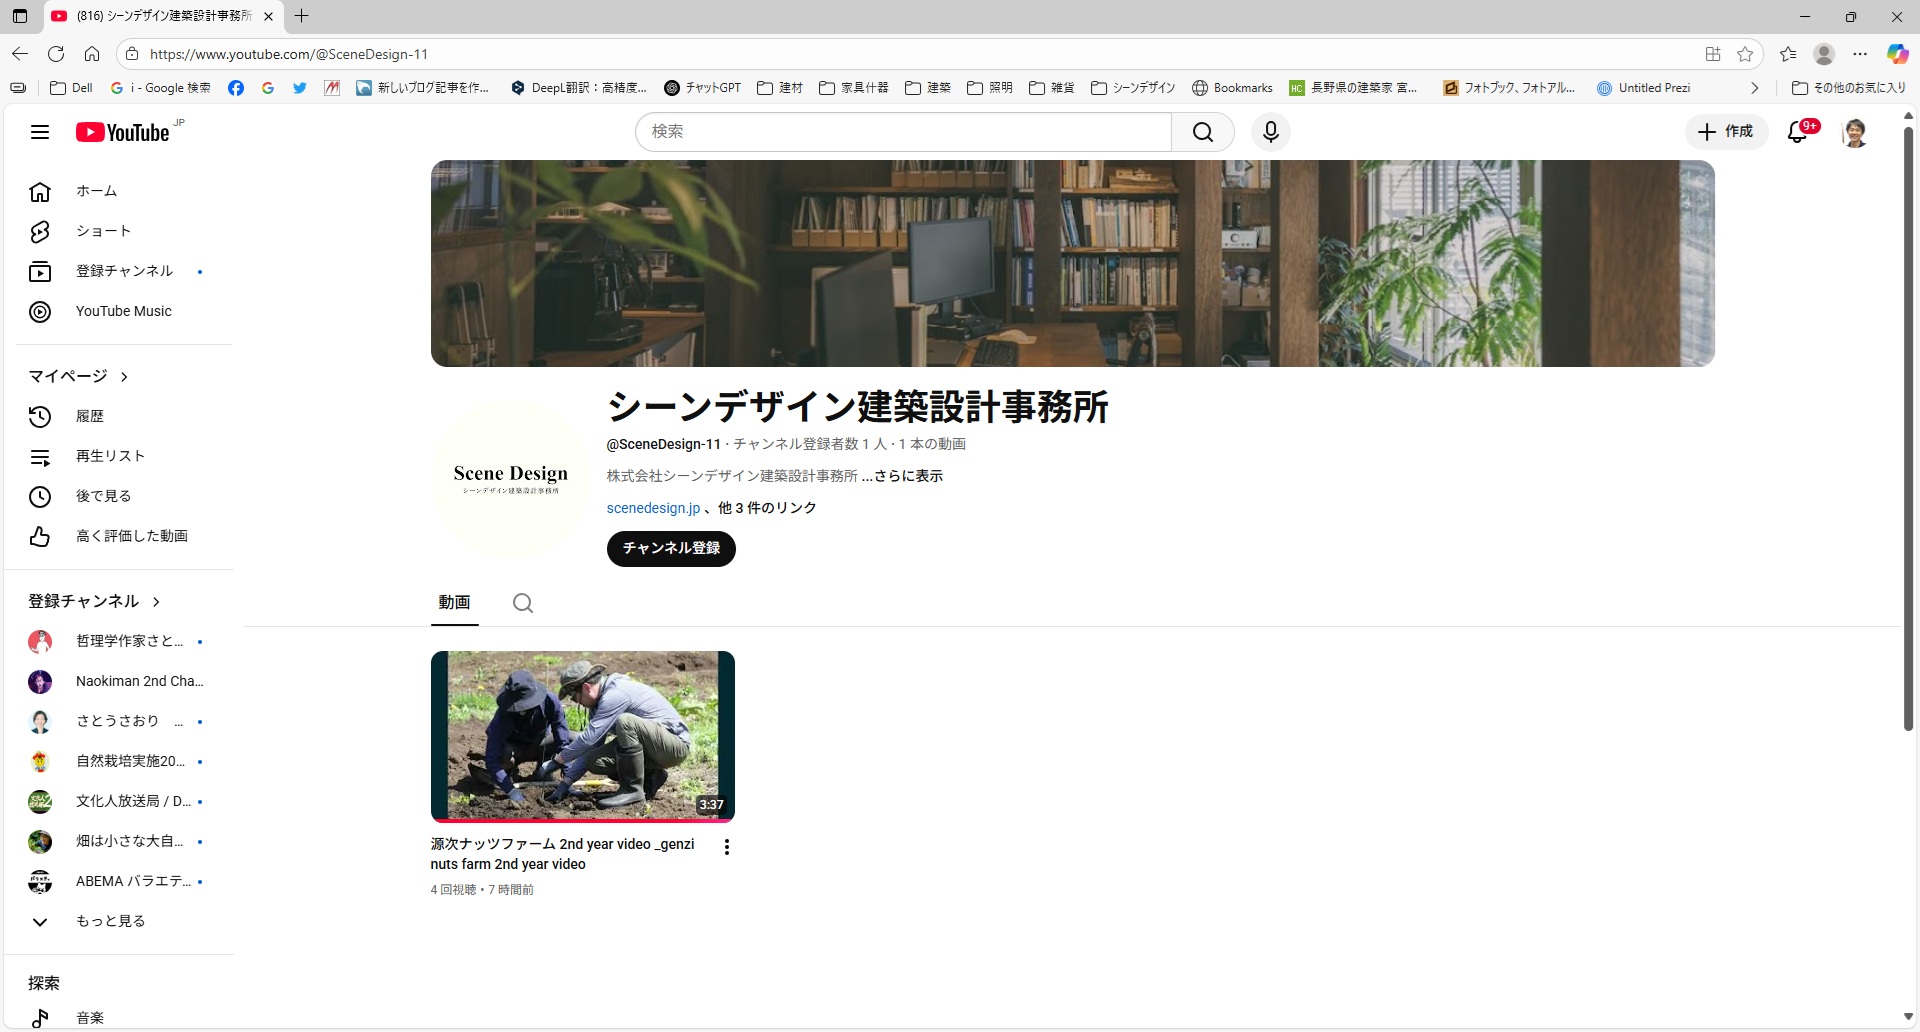Show more bookmarks with the overflow chevron
Screen dimensions: 1920x1032
tap(1754, 88)
